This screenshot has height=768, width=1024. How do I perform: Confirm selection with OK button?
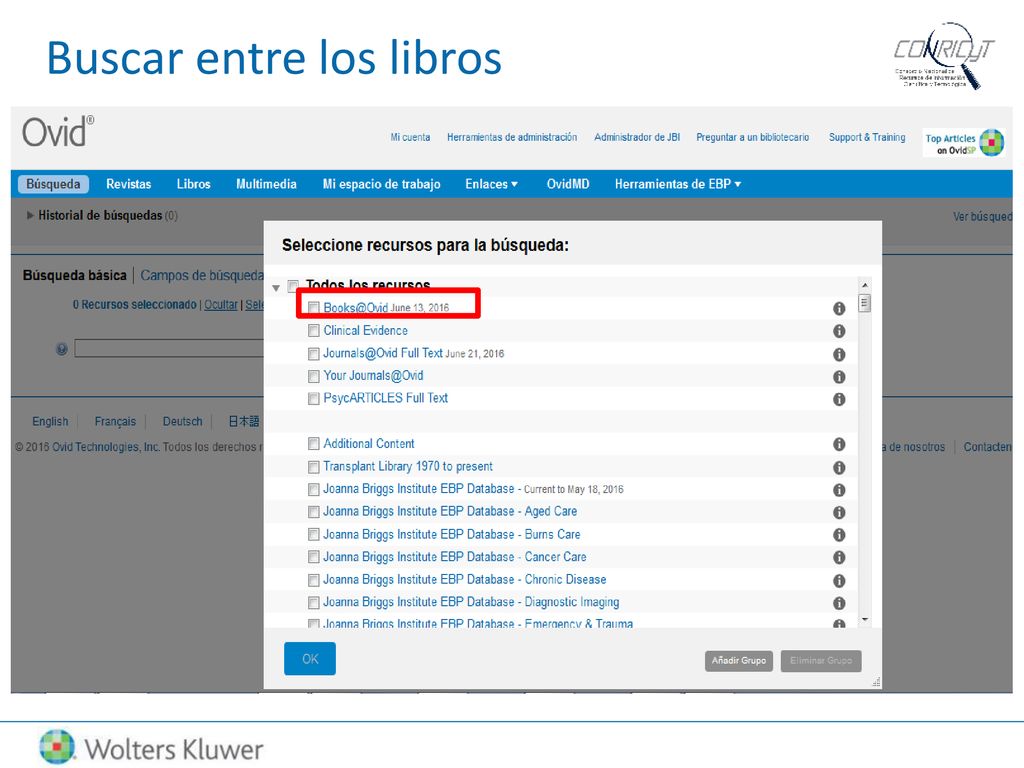310,658
